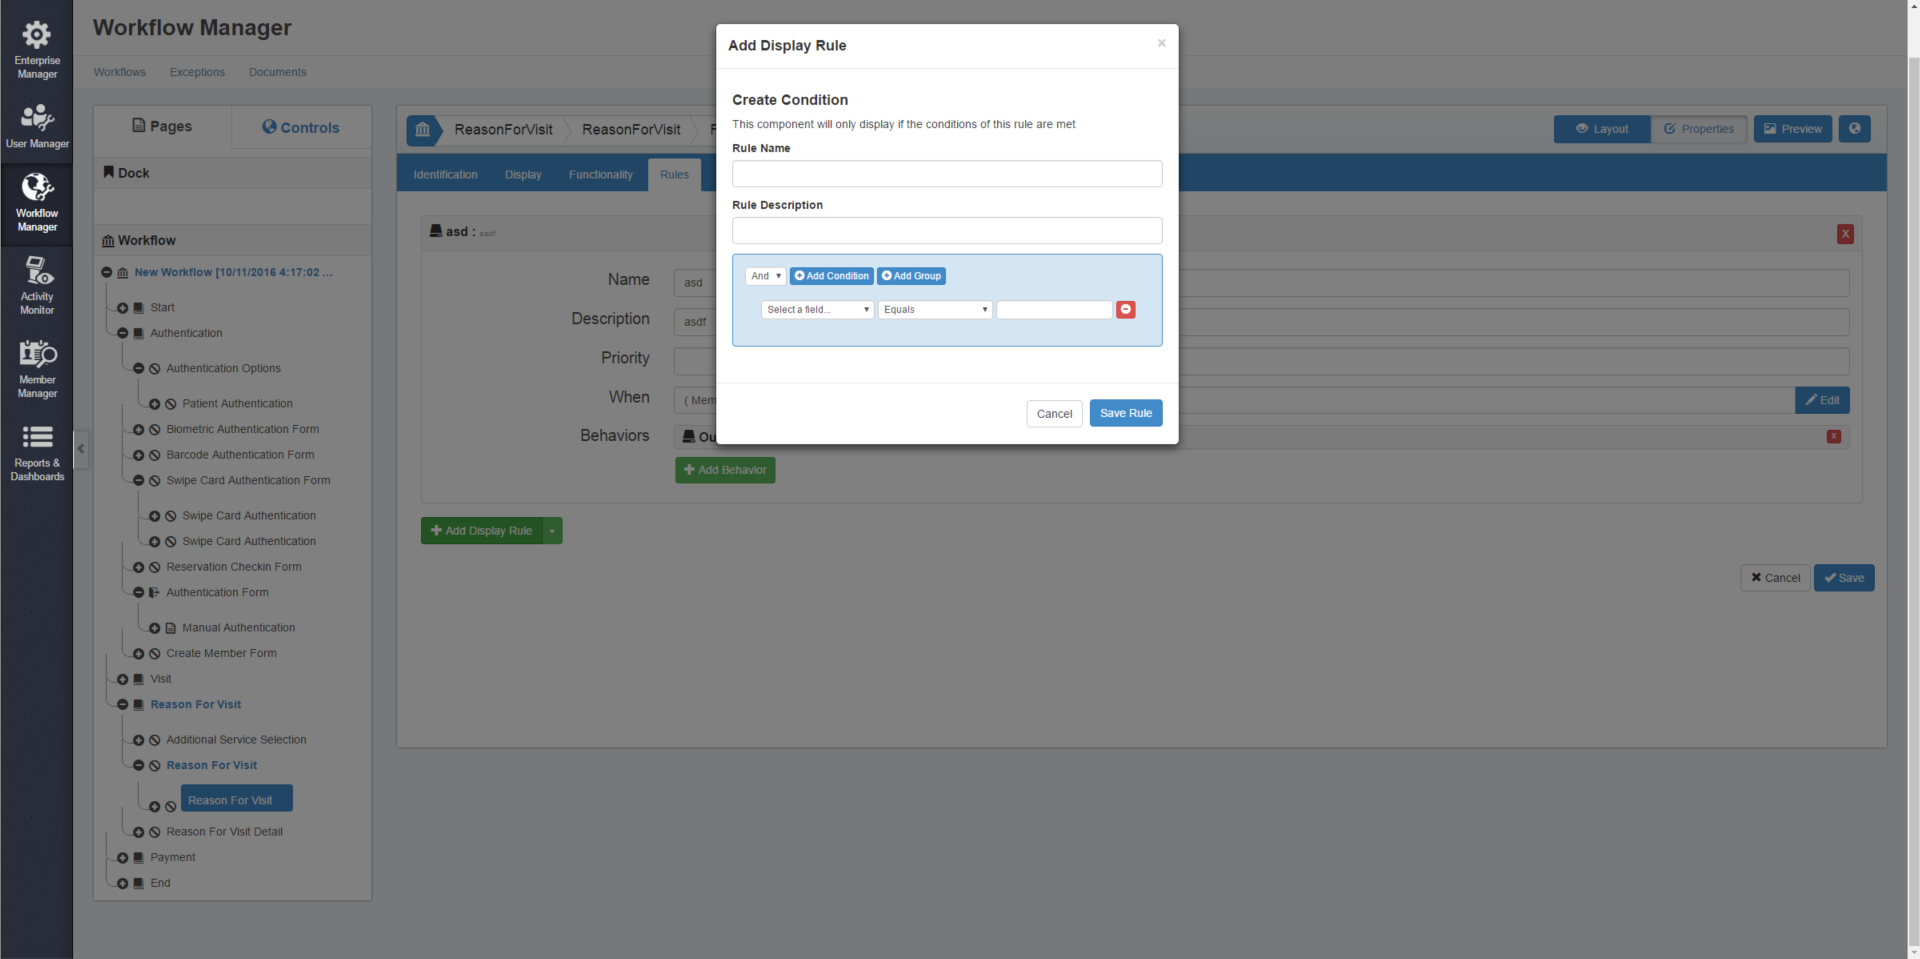Click the breadcrumb home building icon
This screenshot has height=959, width=1920.
422,130
